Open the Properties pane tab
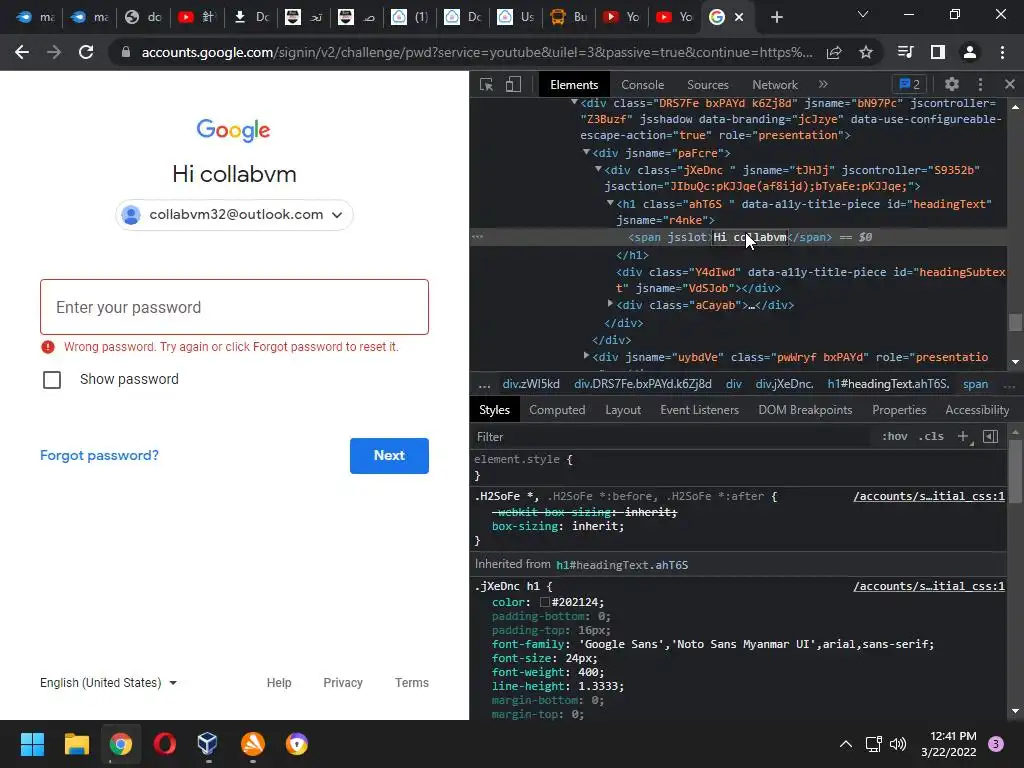The height and width of the screenshot is (768, 1024). click(x=899, y=409)
